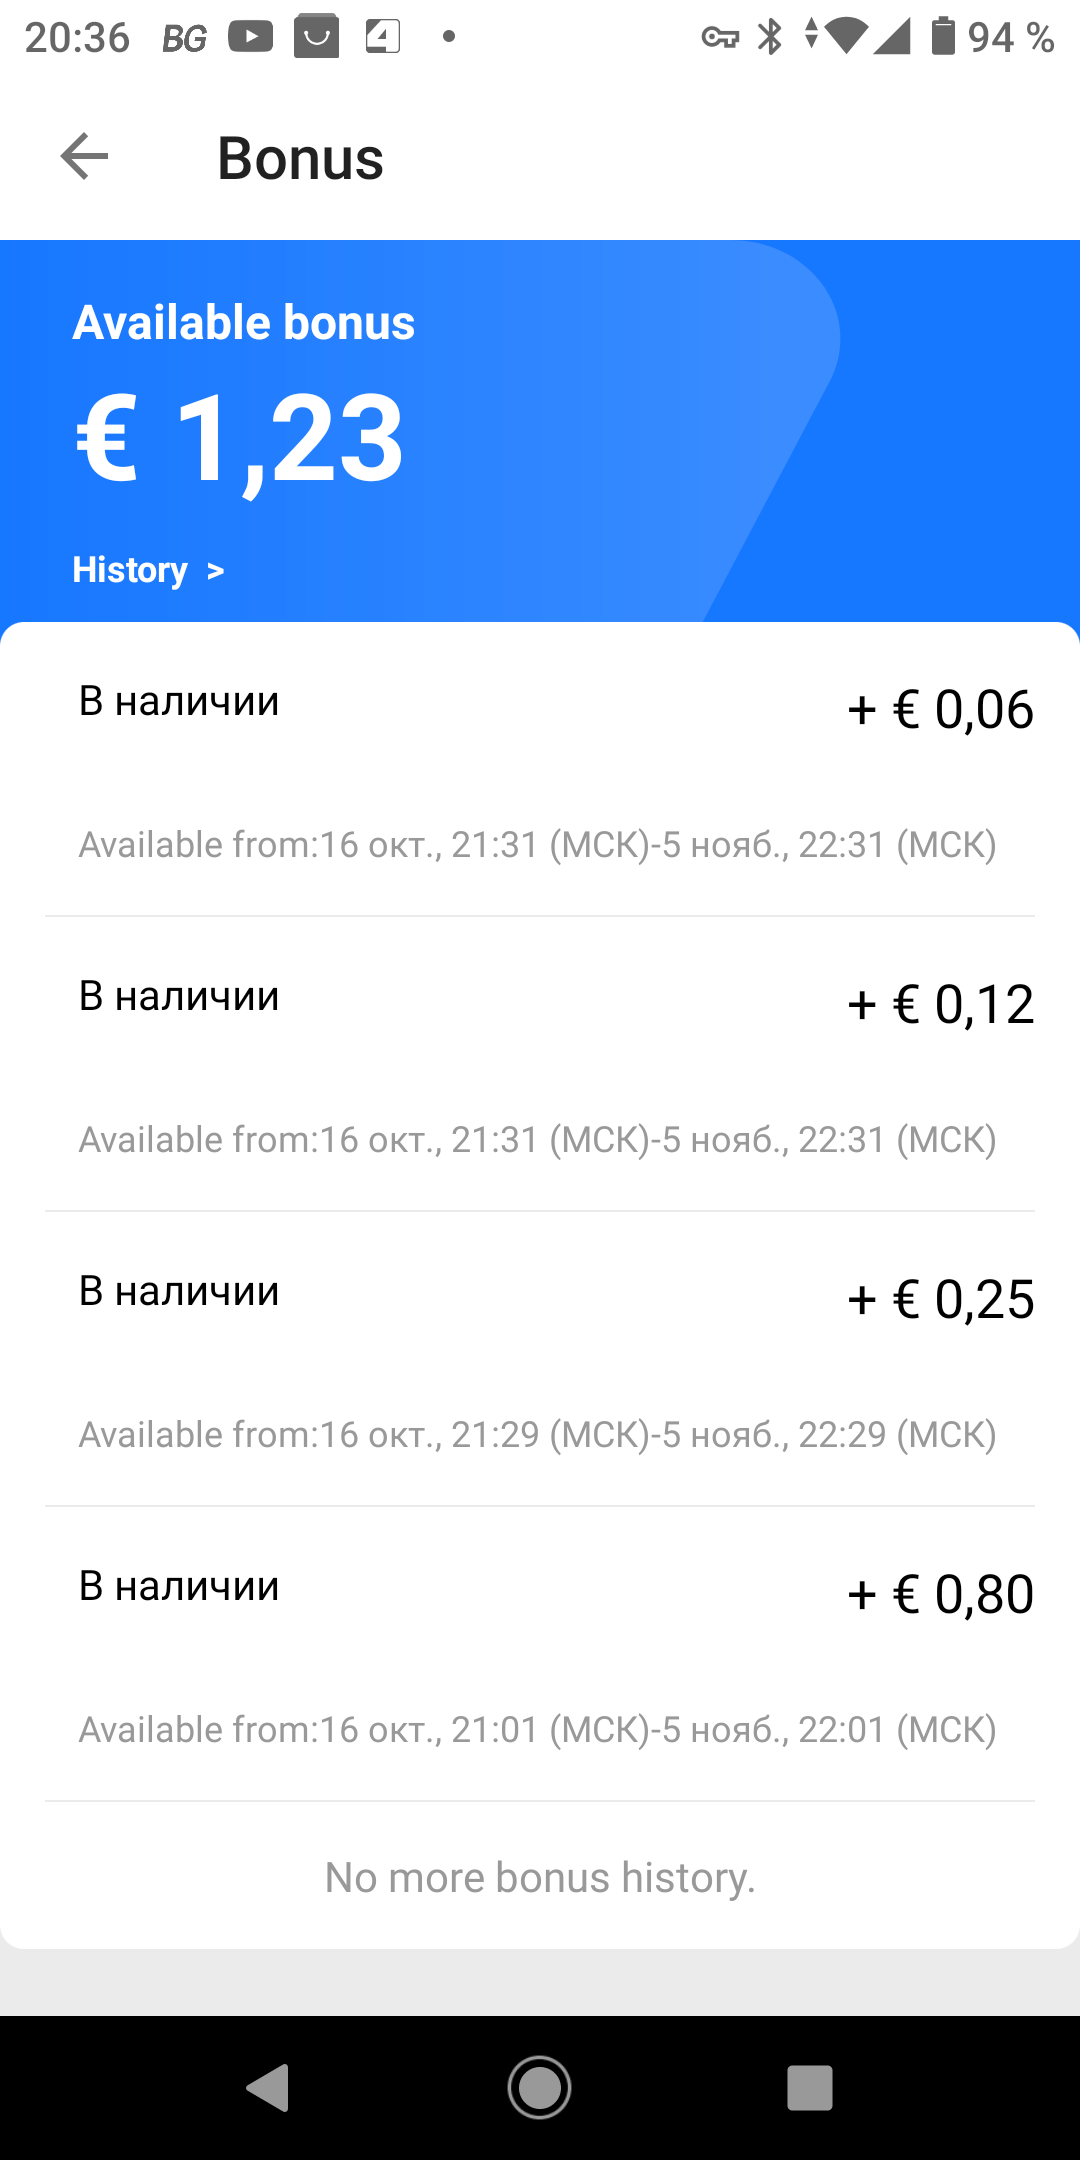Tap the Android home circle button
Screen dimensions: 1080x2160
(540, 2087)
